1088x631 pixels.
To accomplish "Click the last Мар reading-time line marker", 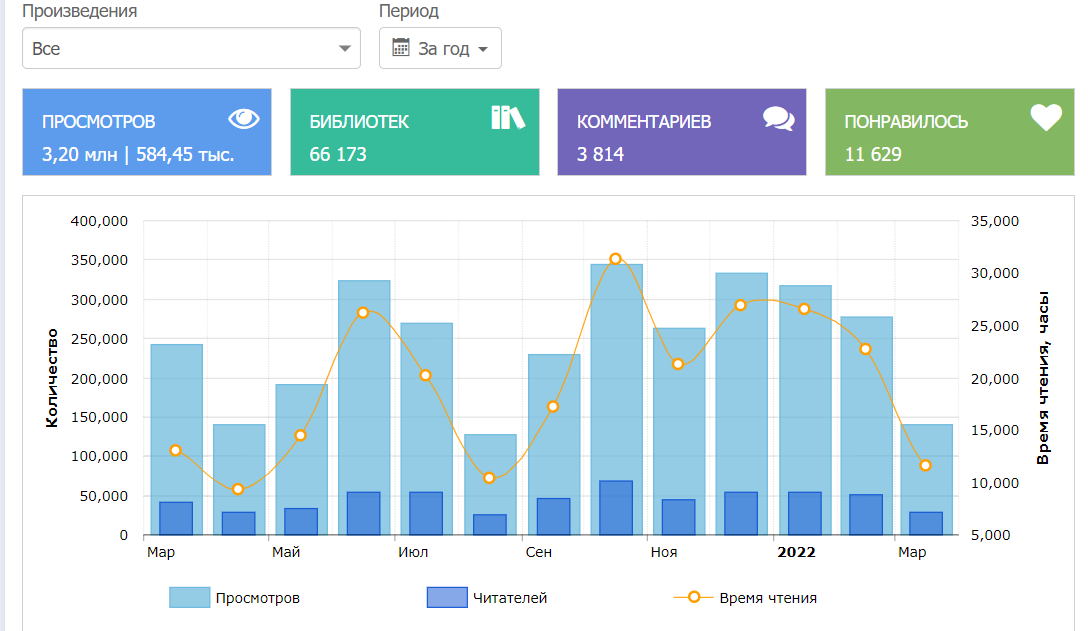I will [926, 465].
